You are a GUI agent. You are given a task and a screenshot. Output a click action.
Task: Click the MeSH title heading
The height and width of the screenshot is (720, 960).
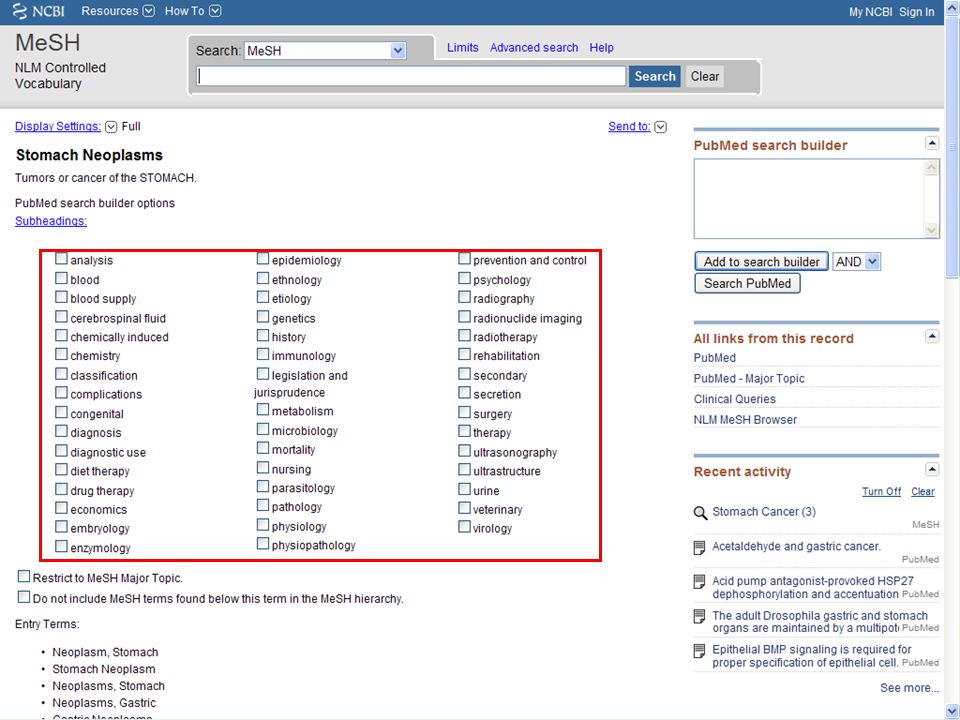48,43
